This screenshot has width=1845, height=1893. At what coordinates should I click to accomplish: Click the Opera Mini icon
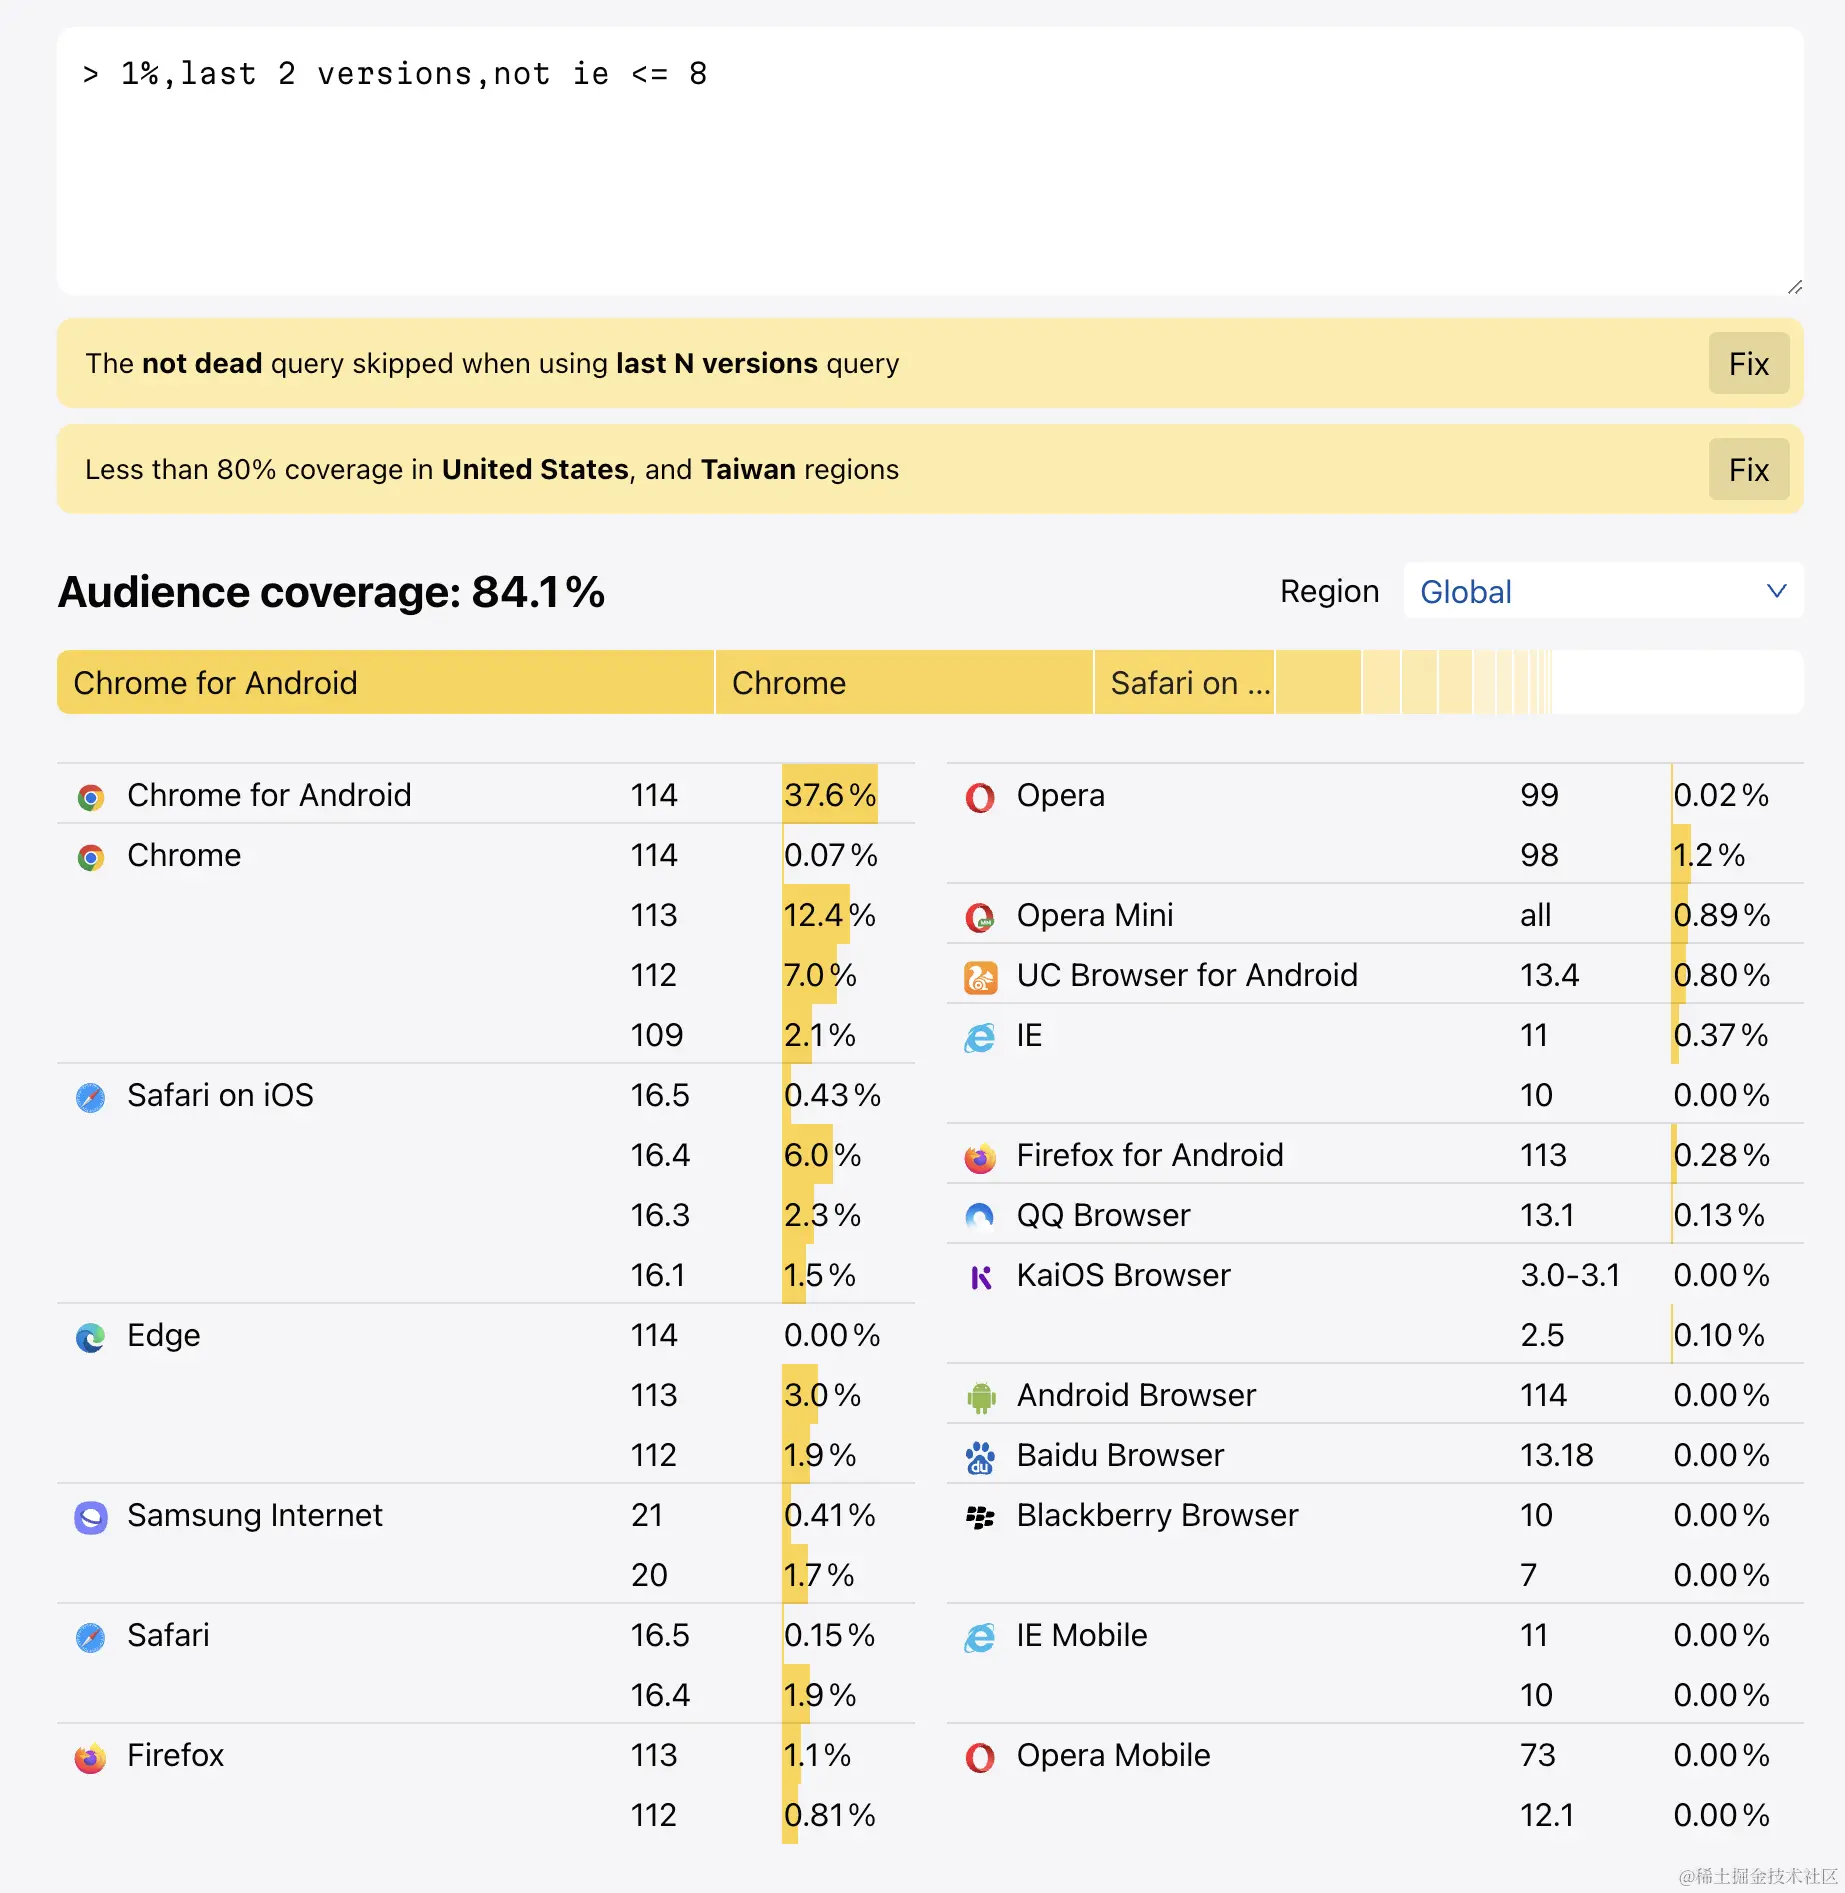(980, 917)
